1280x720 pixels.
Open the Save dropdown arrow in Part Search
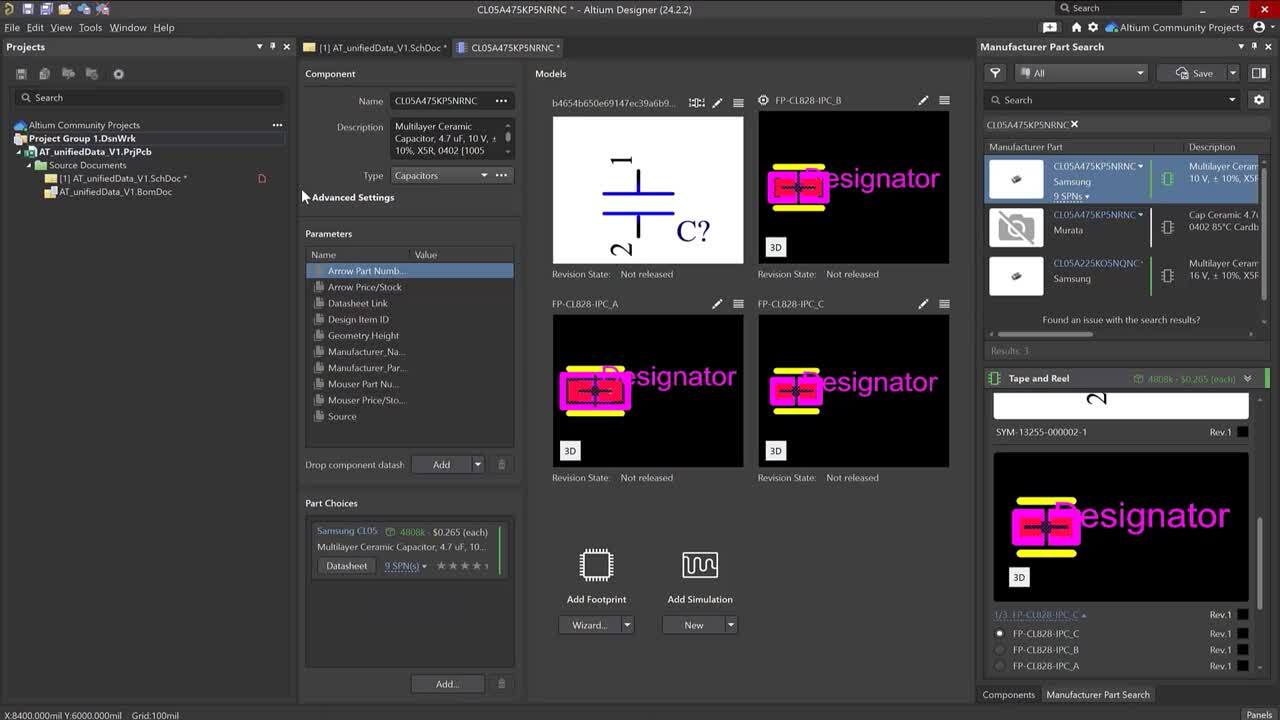coord(1232,73)
